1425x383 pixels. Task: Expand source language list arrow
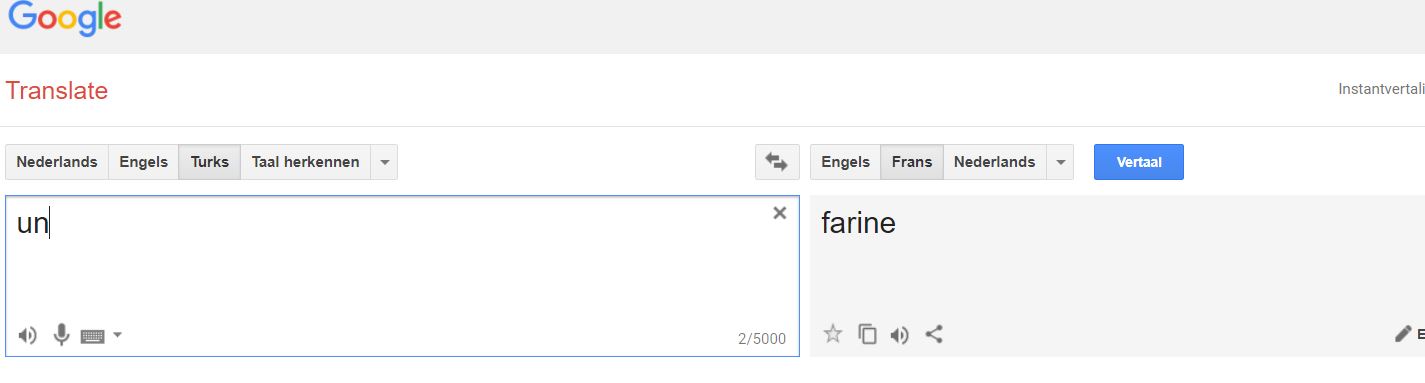(384, 162)
